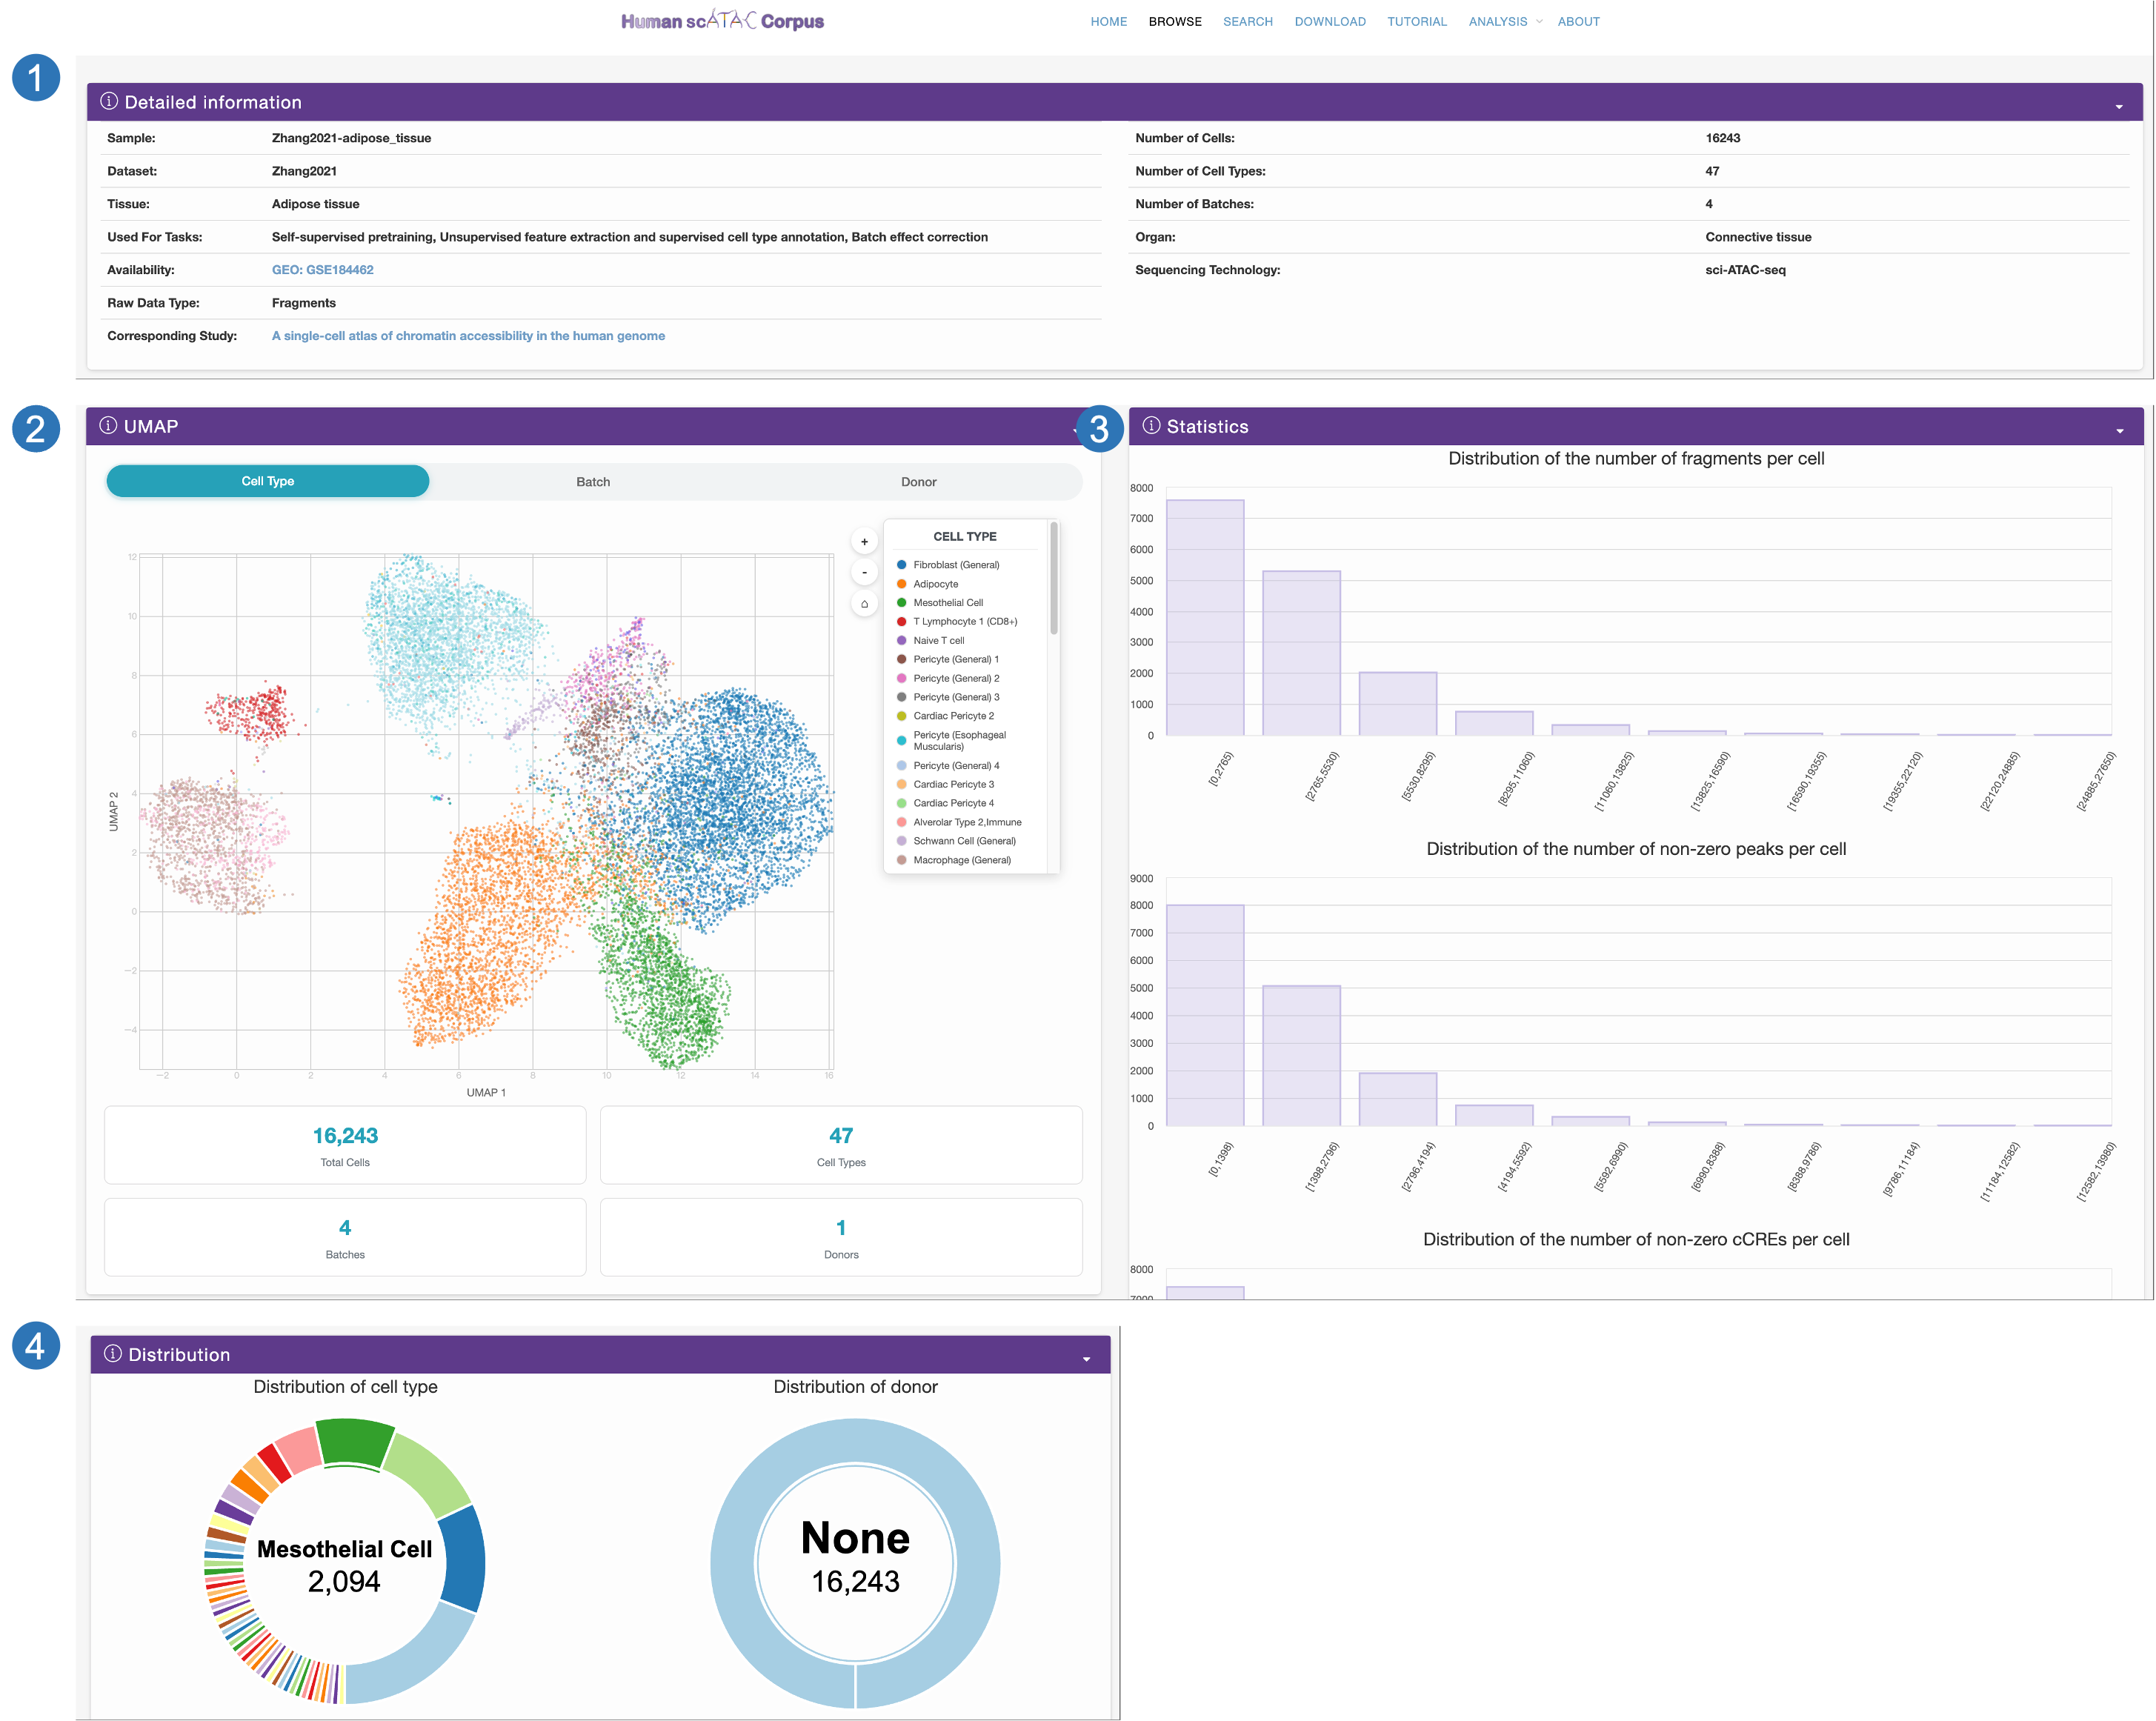Click info icon beside Distribution title
2156x1721 pixels.
113,1354
